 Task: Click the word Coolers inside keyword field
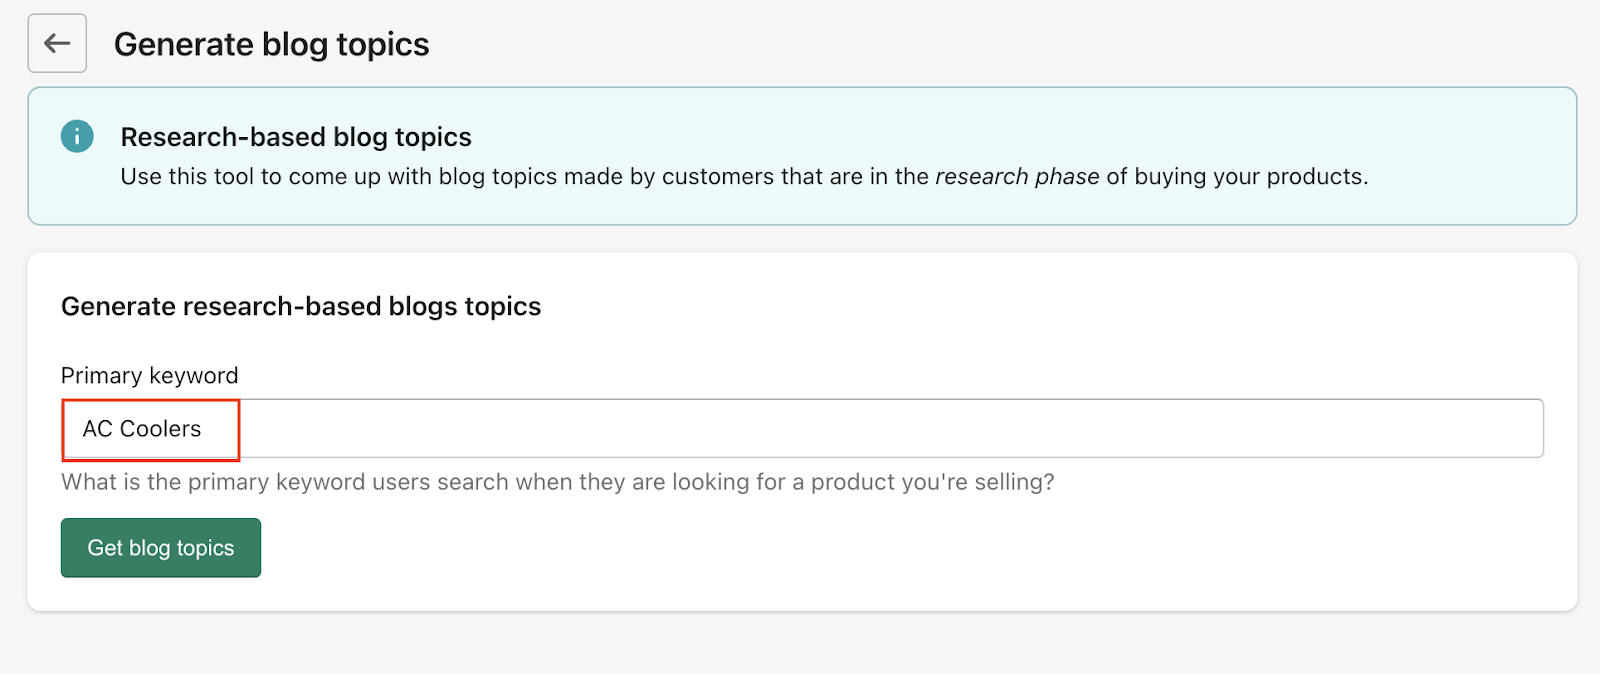pos(160,429)
